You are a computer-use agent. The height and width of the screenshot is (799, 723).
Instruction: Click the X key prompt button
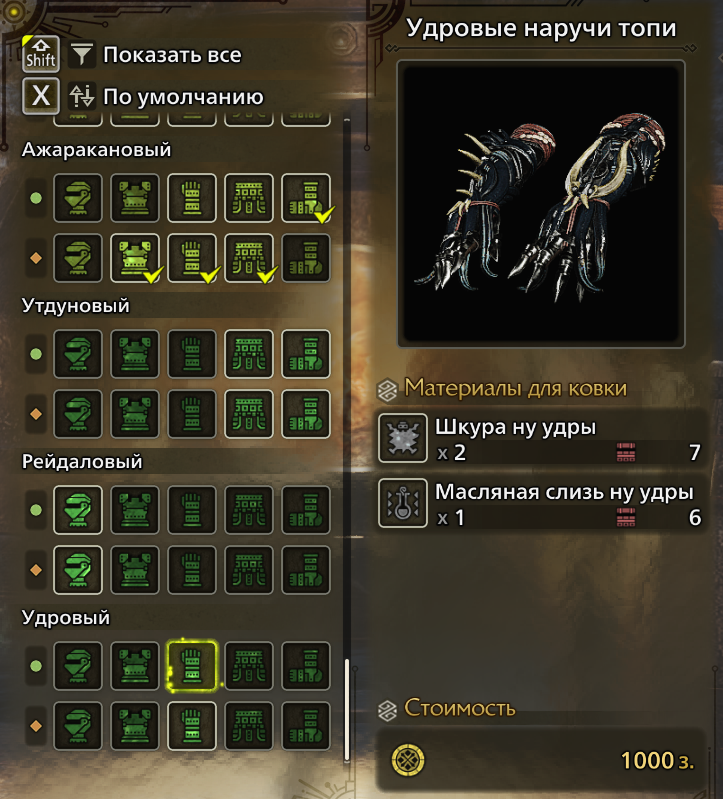(41, 96)
